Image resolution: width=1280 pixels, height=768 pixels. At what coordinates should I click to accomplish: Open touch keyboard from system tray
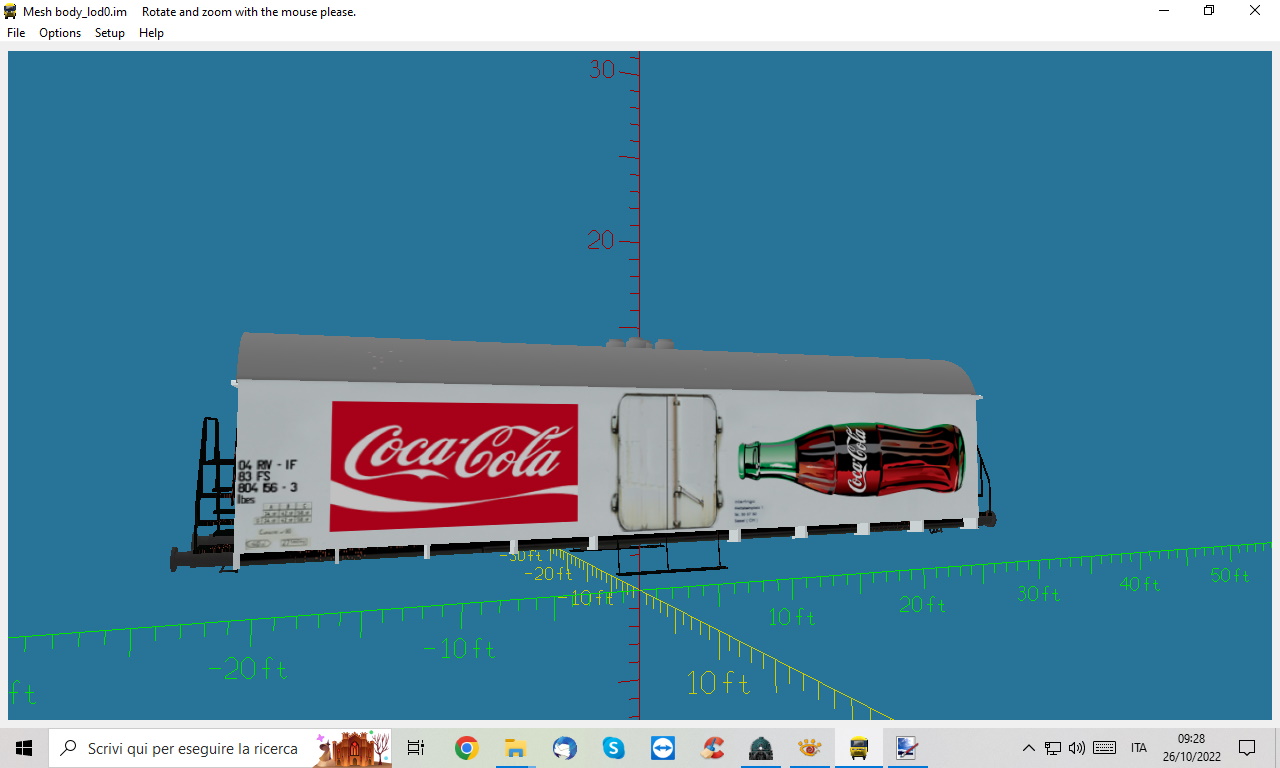point(1105,748)
